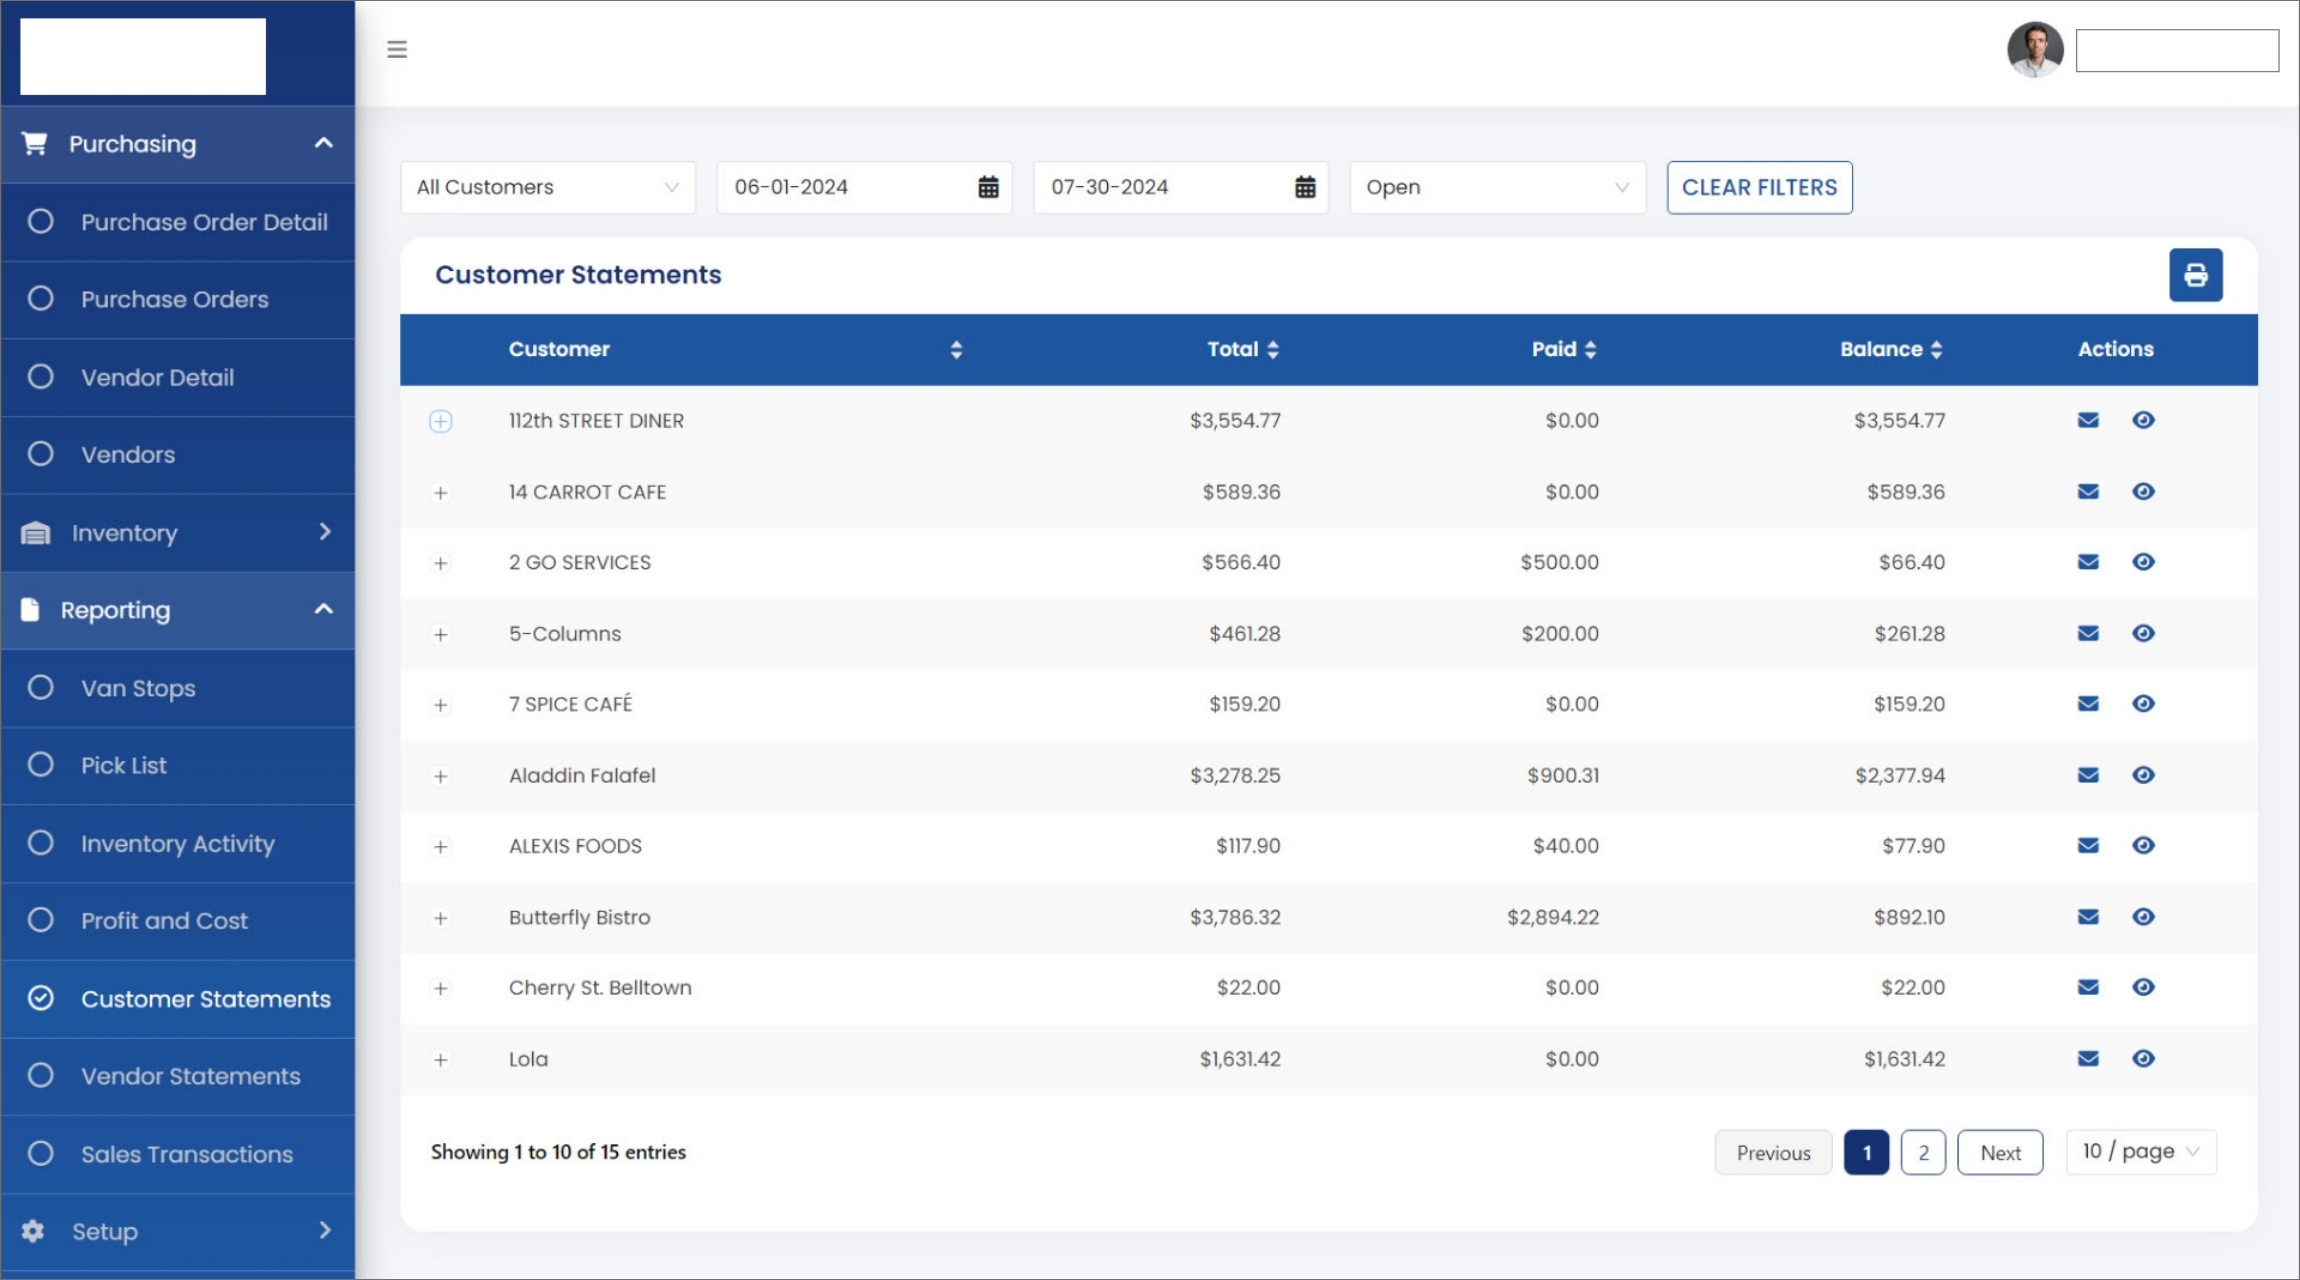Image resolution: width=2300 pixels, height=1280 pixels.
Task: Go to the Next page
Action: point(2000,1152)
